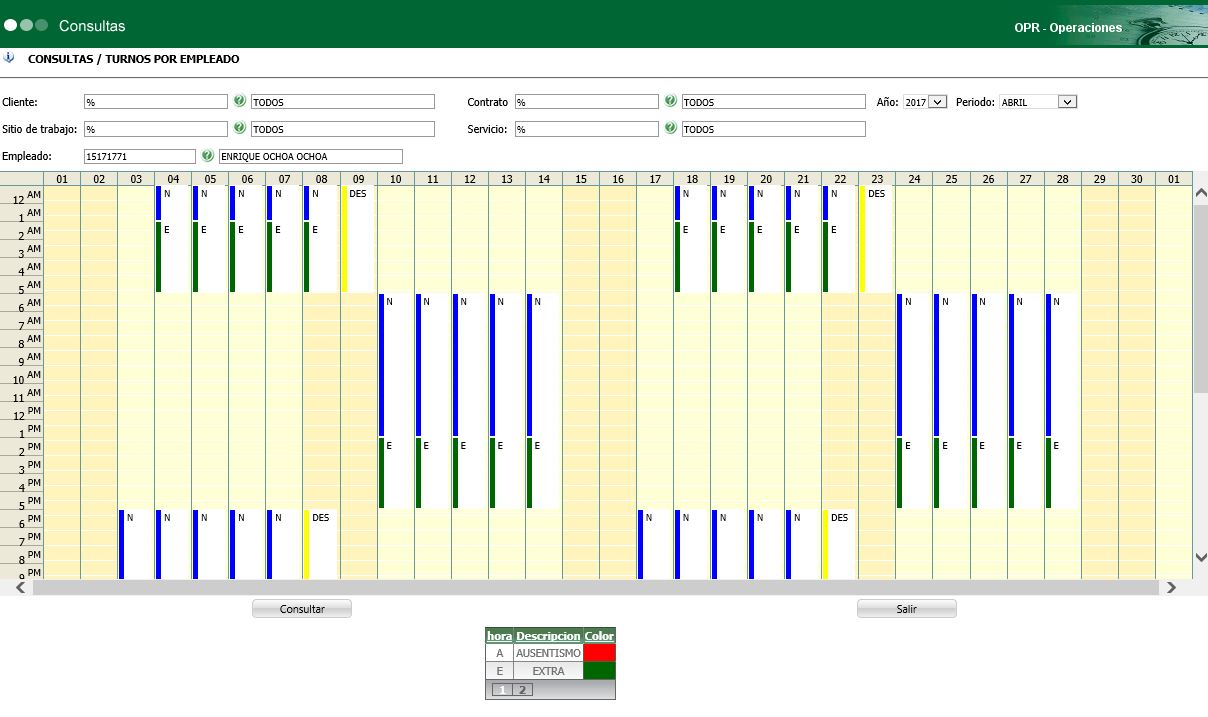Click the help icon next to Contrato field
Image resolution: width=1208 pixels, height=717 pixels.
tap(671, 101)
